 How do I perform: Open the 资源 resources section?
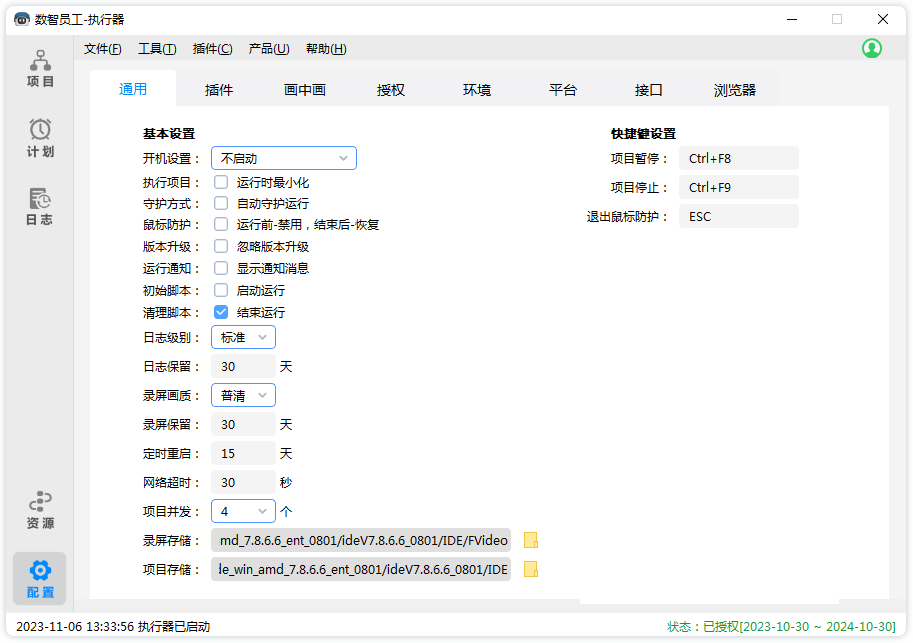click(40, 509)
